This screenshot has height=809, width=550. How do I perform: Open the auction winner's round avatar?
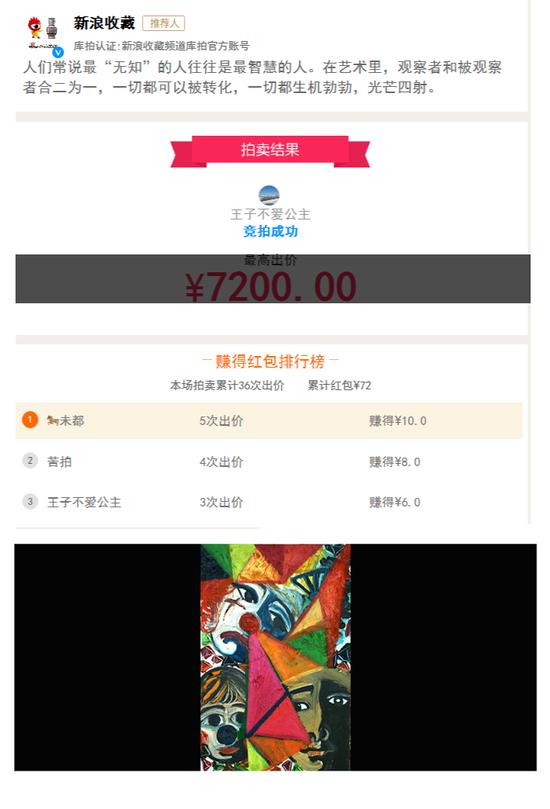[x=269, y=196]
